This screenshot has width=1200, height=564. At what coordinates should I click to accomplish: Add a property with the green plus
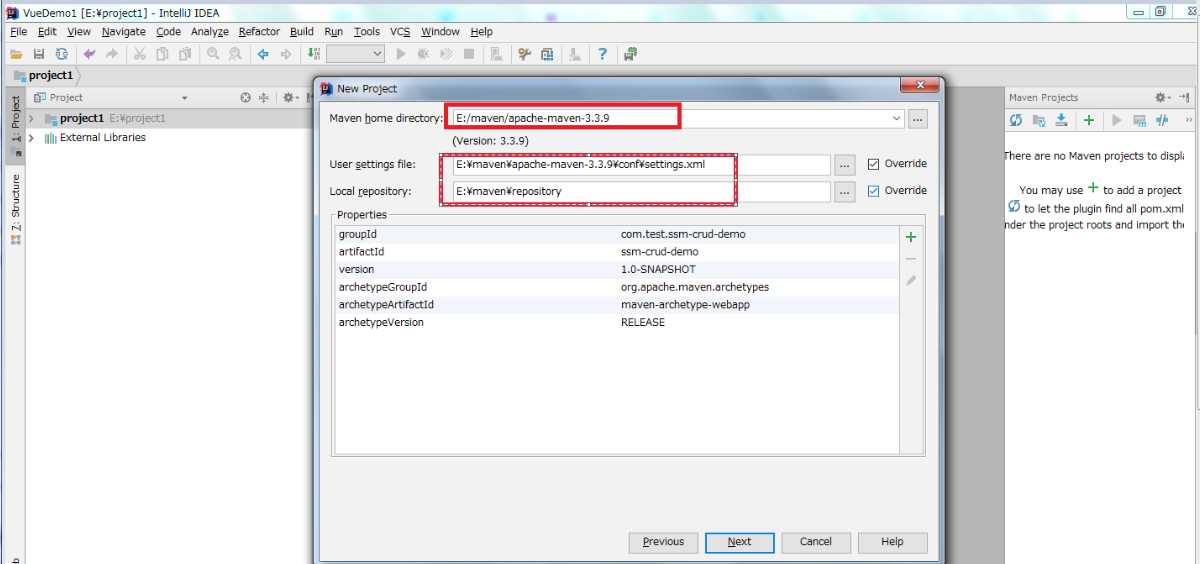coord(911,237)
